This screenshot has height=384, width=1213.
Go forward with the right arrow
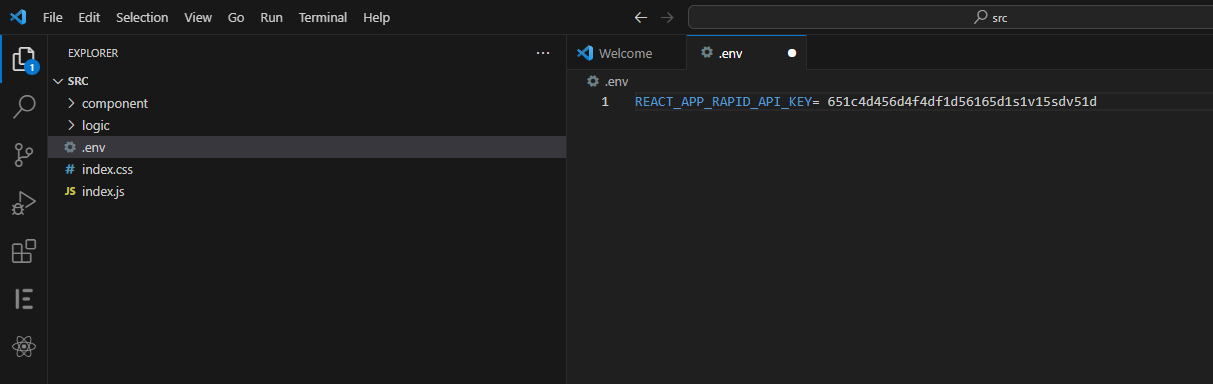pyautogui.click(x=667, y=18)
